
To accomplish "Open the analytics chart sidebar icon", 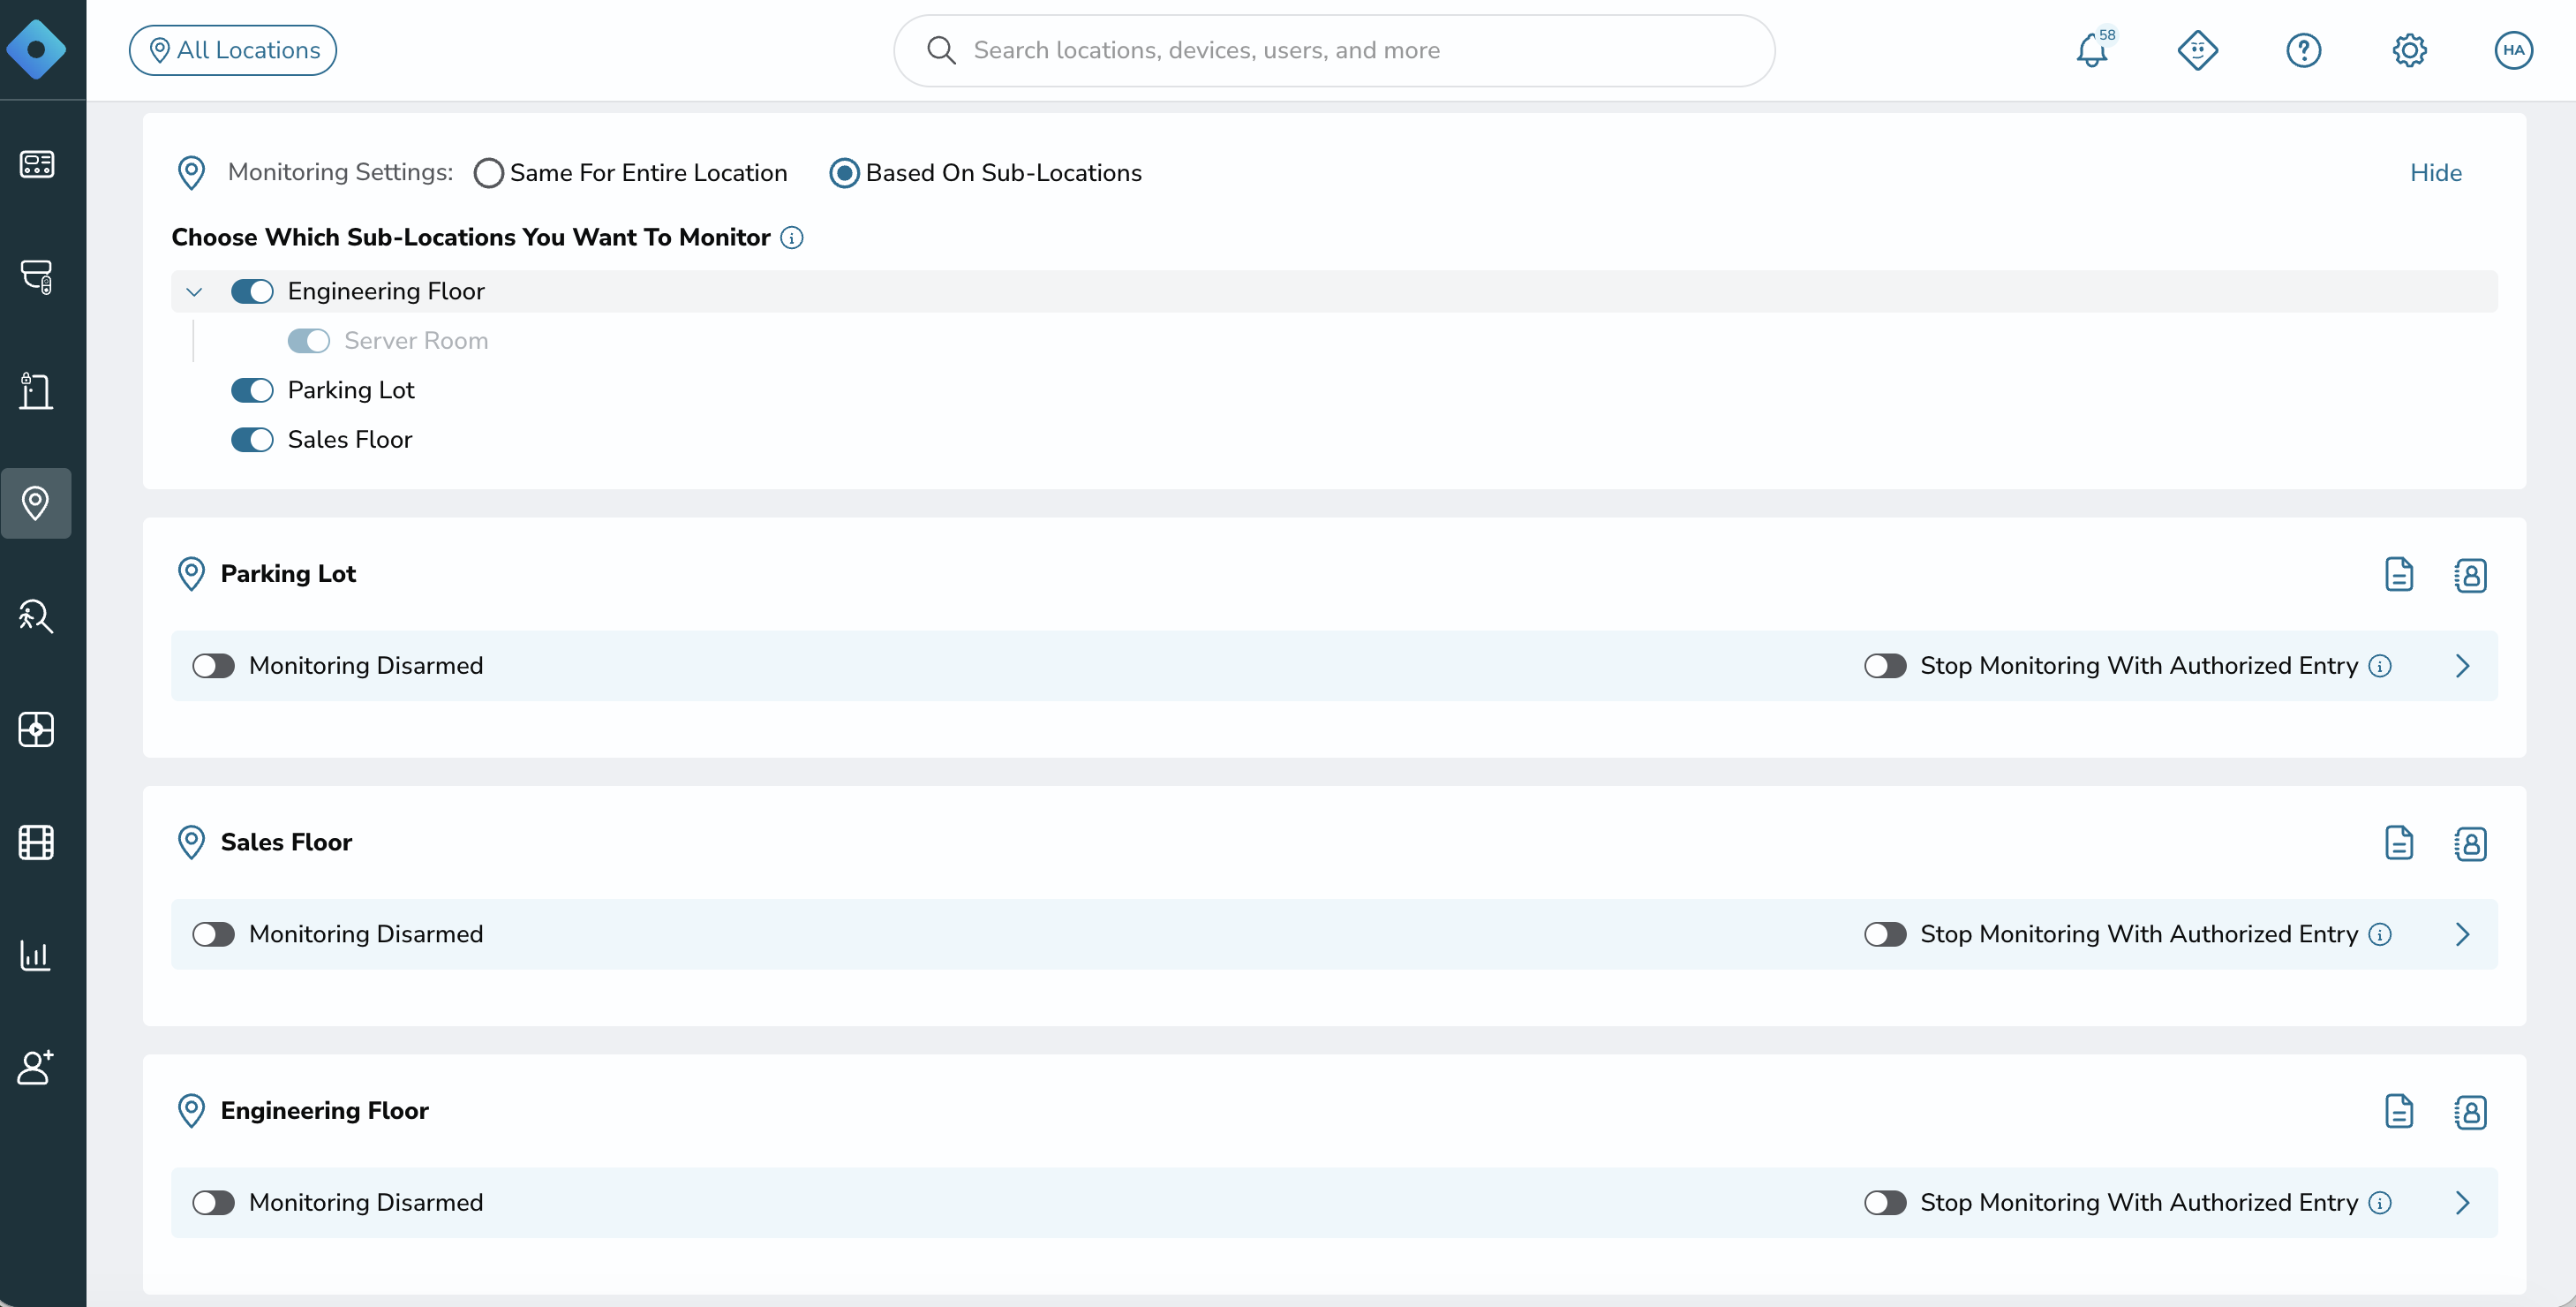I will (36, 955).
